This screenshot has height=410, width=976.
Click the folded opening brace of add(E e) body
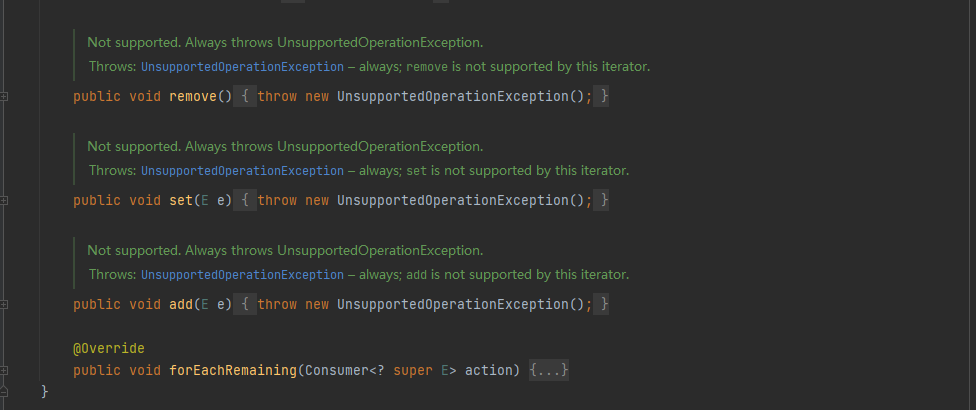click(246, 303)
